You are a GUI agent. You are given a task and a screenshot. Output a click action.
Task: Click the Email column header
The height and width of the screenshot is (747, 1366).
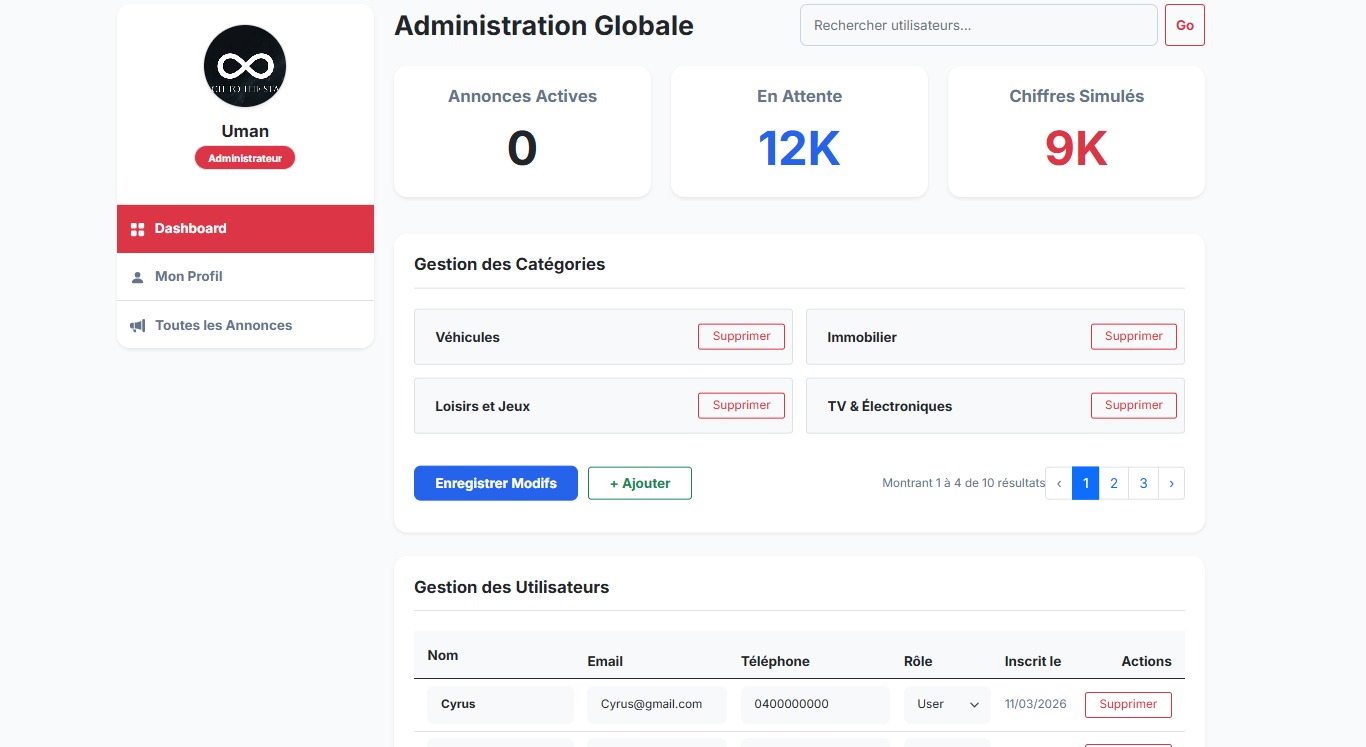point(605,662)
